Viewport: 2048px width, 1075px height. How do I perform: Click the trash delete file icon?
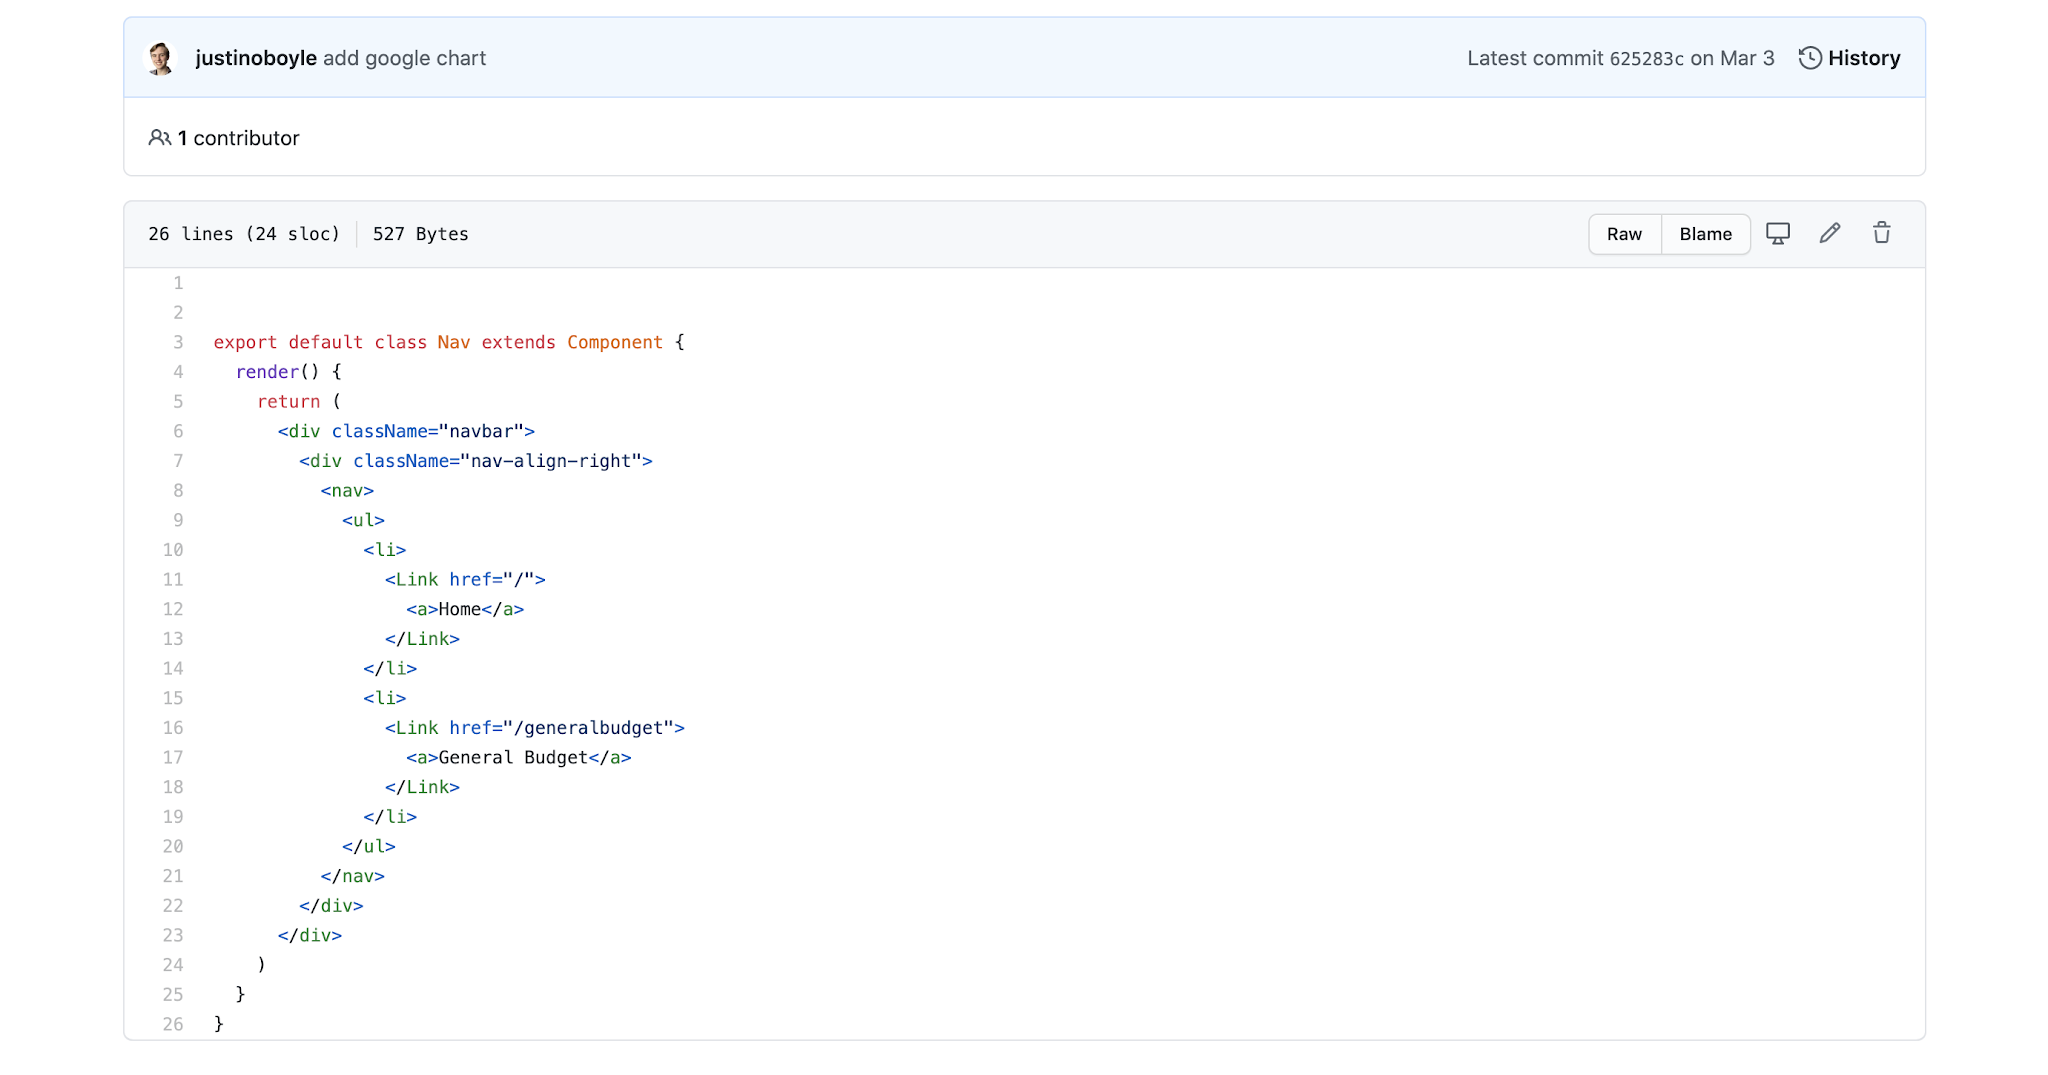pyautogui.click(x=1881, y=234)
